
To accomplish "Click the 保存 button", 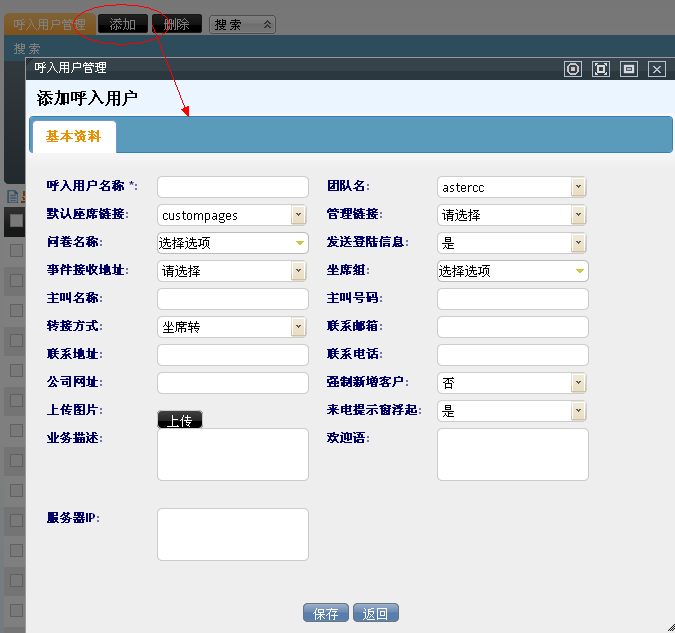I will click(x=325, y=614).
